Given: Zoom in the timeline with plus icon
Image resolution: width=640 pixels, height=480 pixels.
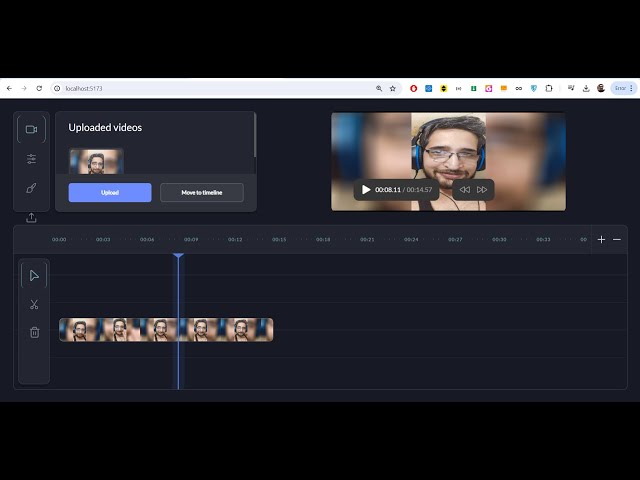Looking at the screenshot, I should tap(601, 239).
